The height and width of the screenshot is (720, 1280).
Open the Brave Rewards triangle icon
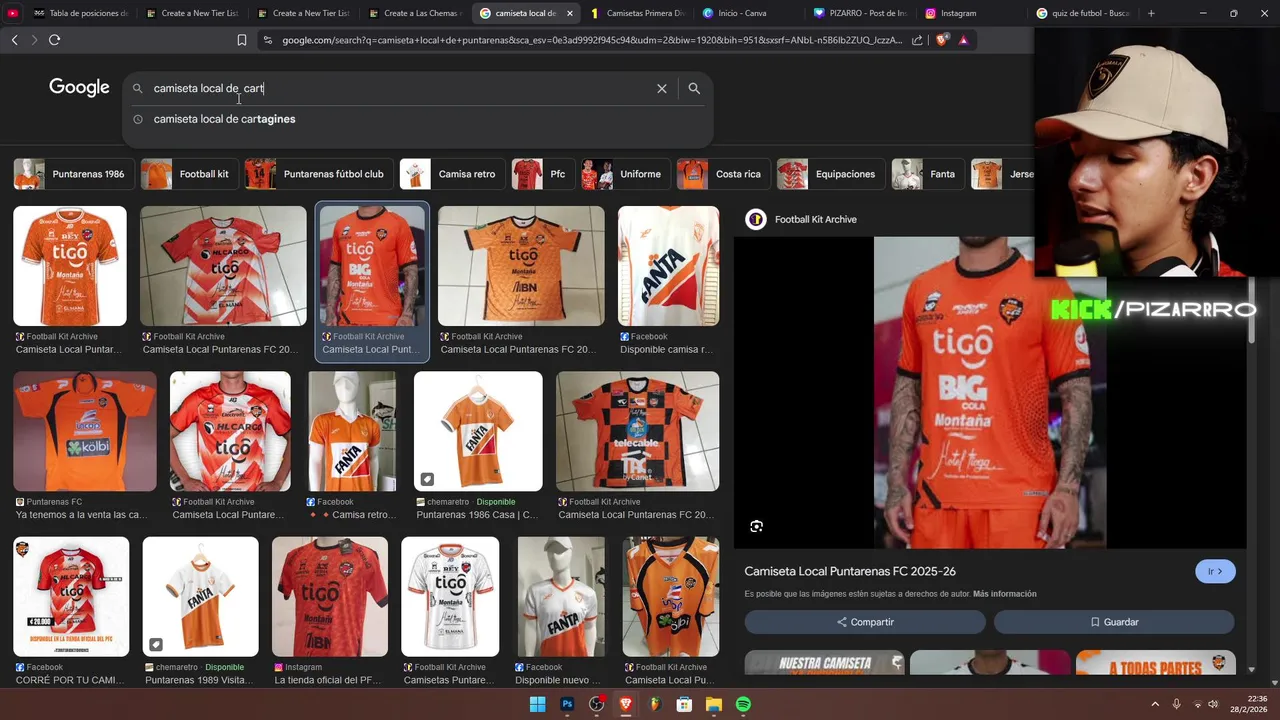963,40
